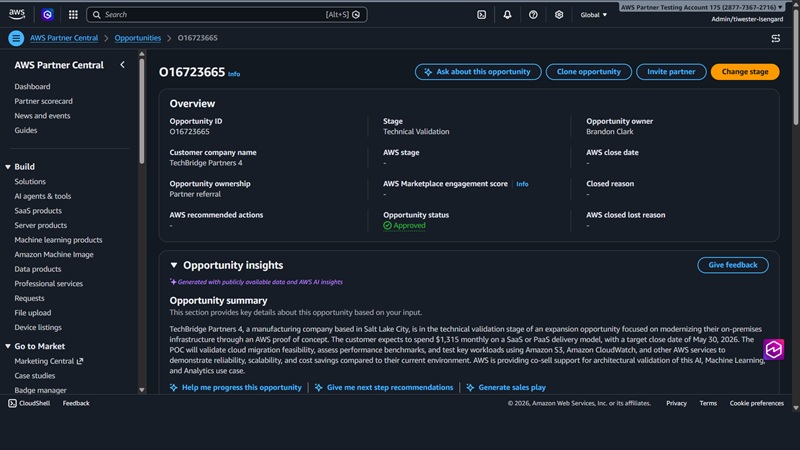
Task: Collapse the Build section in sidebar
Action: (x=9, y=167)
